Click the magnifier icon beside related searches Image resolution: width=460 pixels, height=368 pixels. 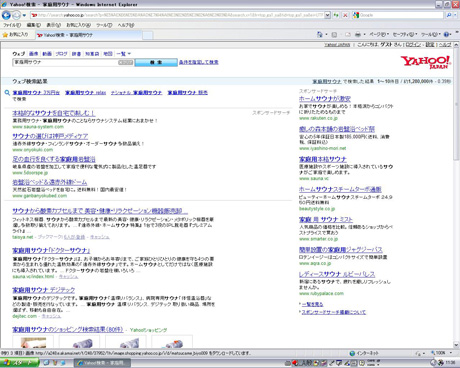point(7,93)
